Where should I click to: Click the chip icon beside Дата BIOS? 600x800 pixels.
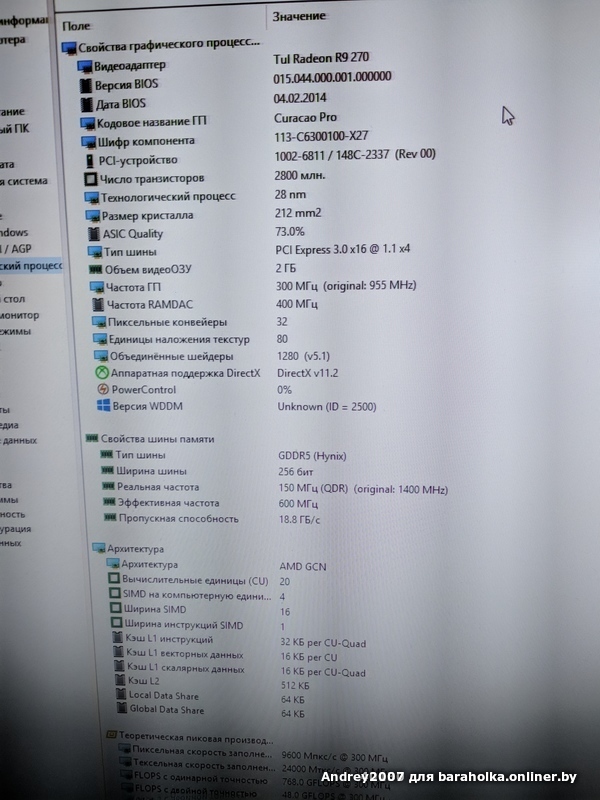click(87, 105)
